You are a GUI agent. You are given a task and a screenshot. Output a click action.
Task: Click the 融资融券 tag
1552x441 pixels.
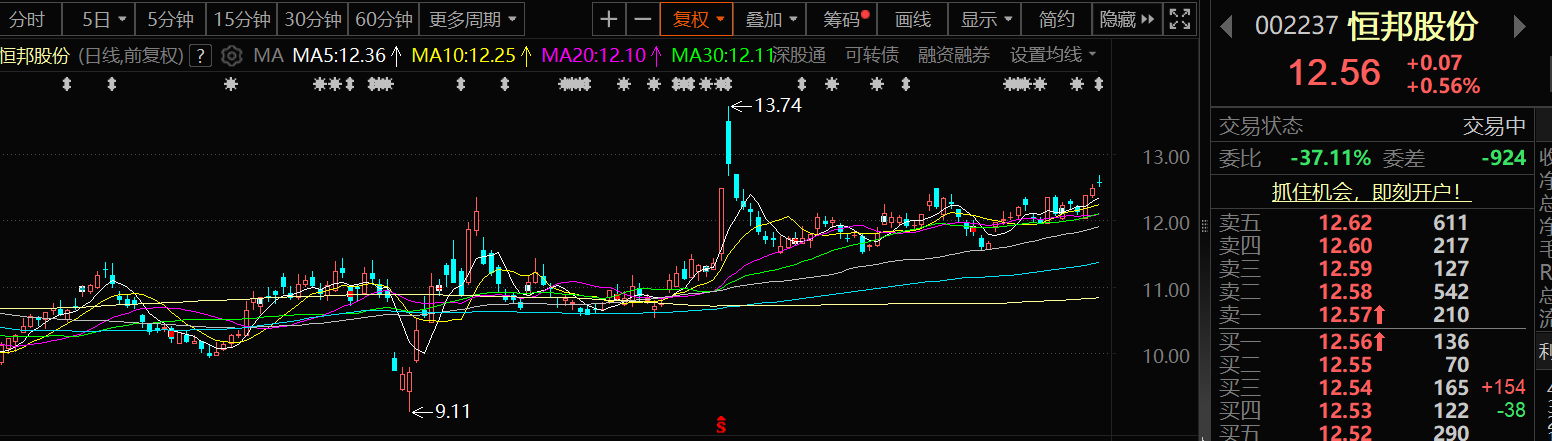[954, 55]
